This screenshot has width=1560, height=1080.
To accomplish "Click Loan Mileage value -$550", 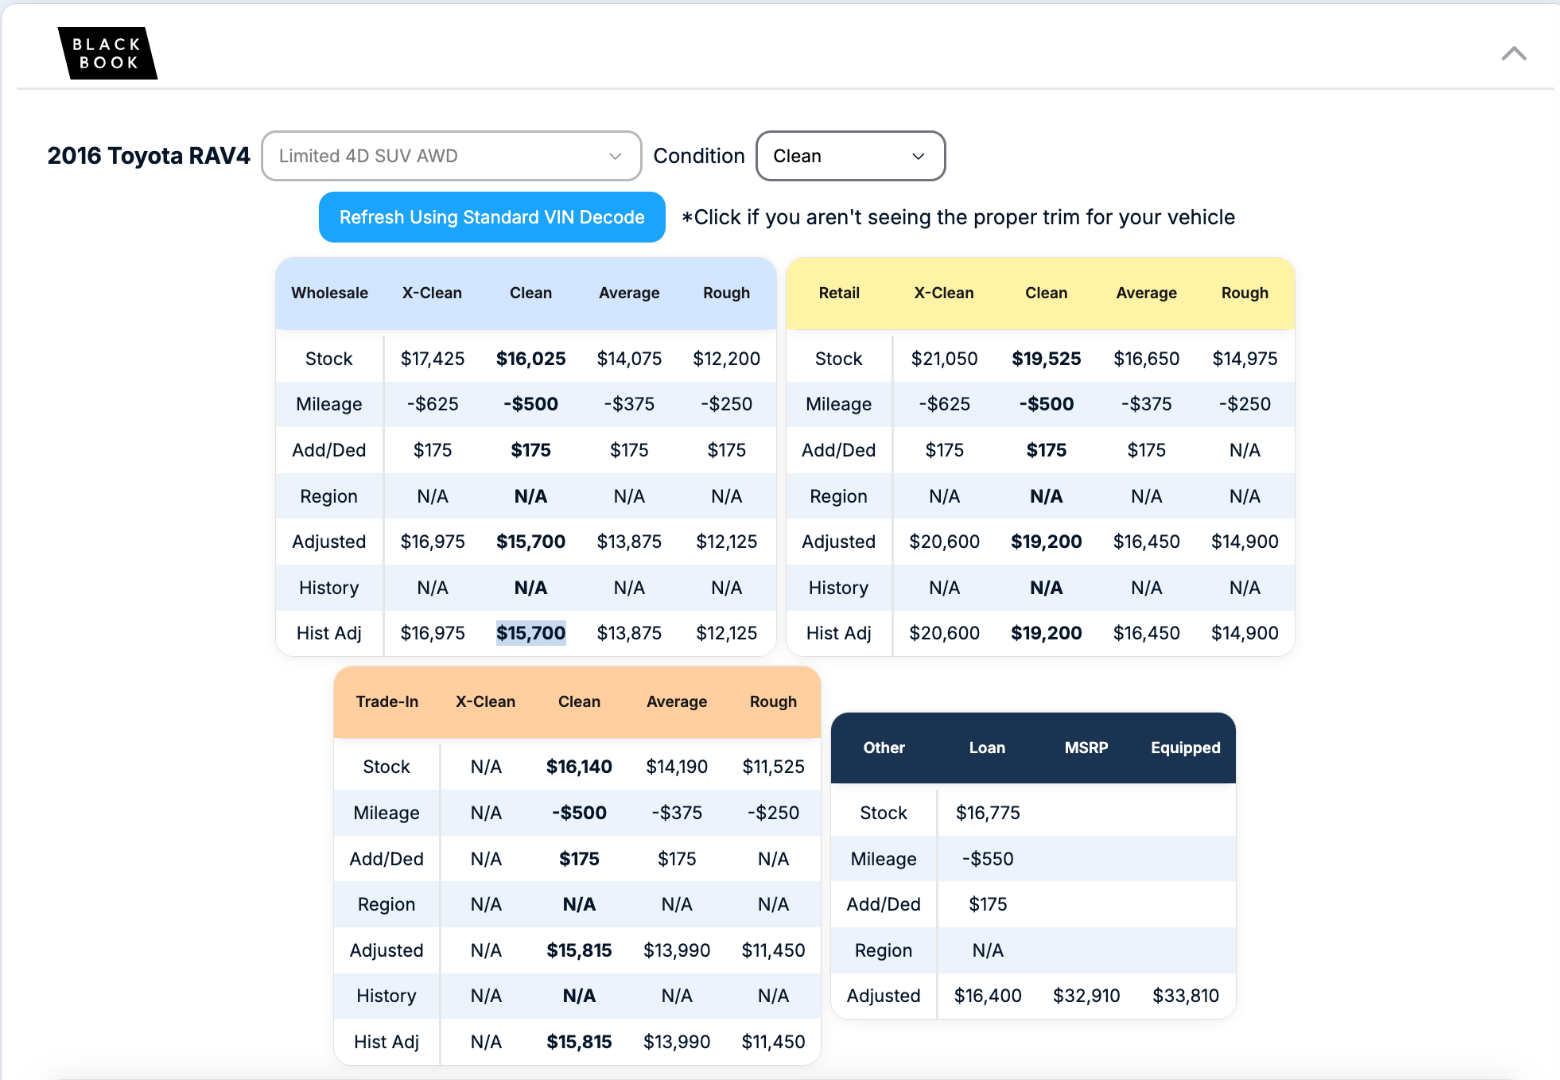I will [x=988, y=859].
